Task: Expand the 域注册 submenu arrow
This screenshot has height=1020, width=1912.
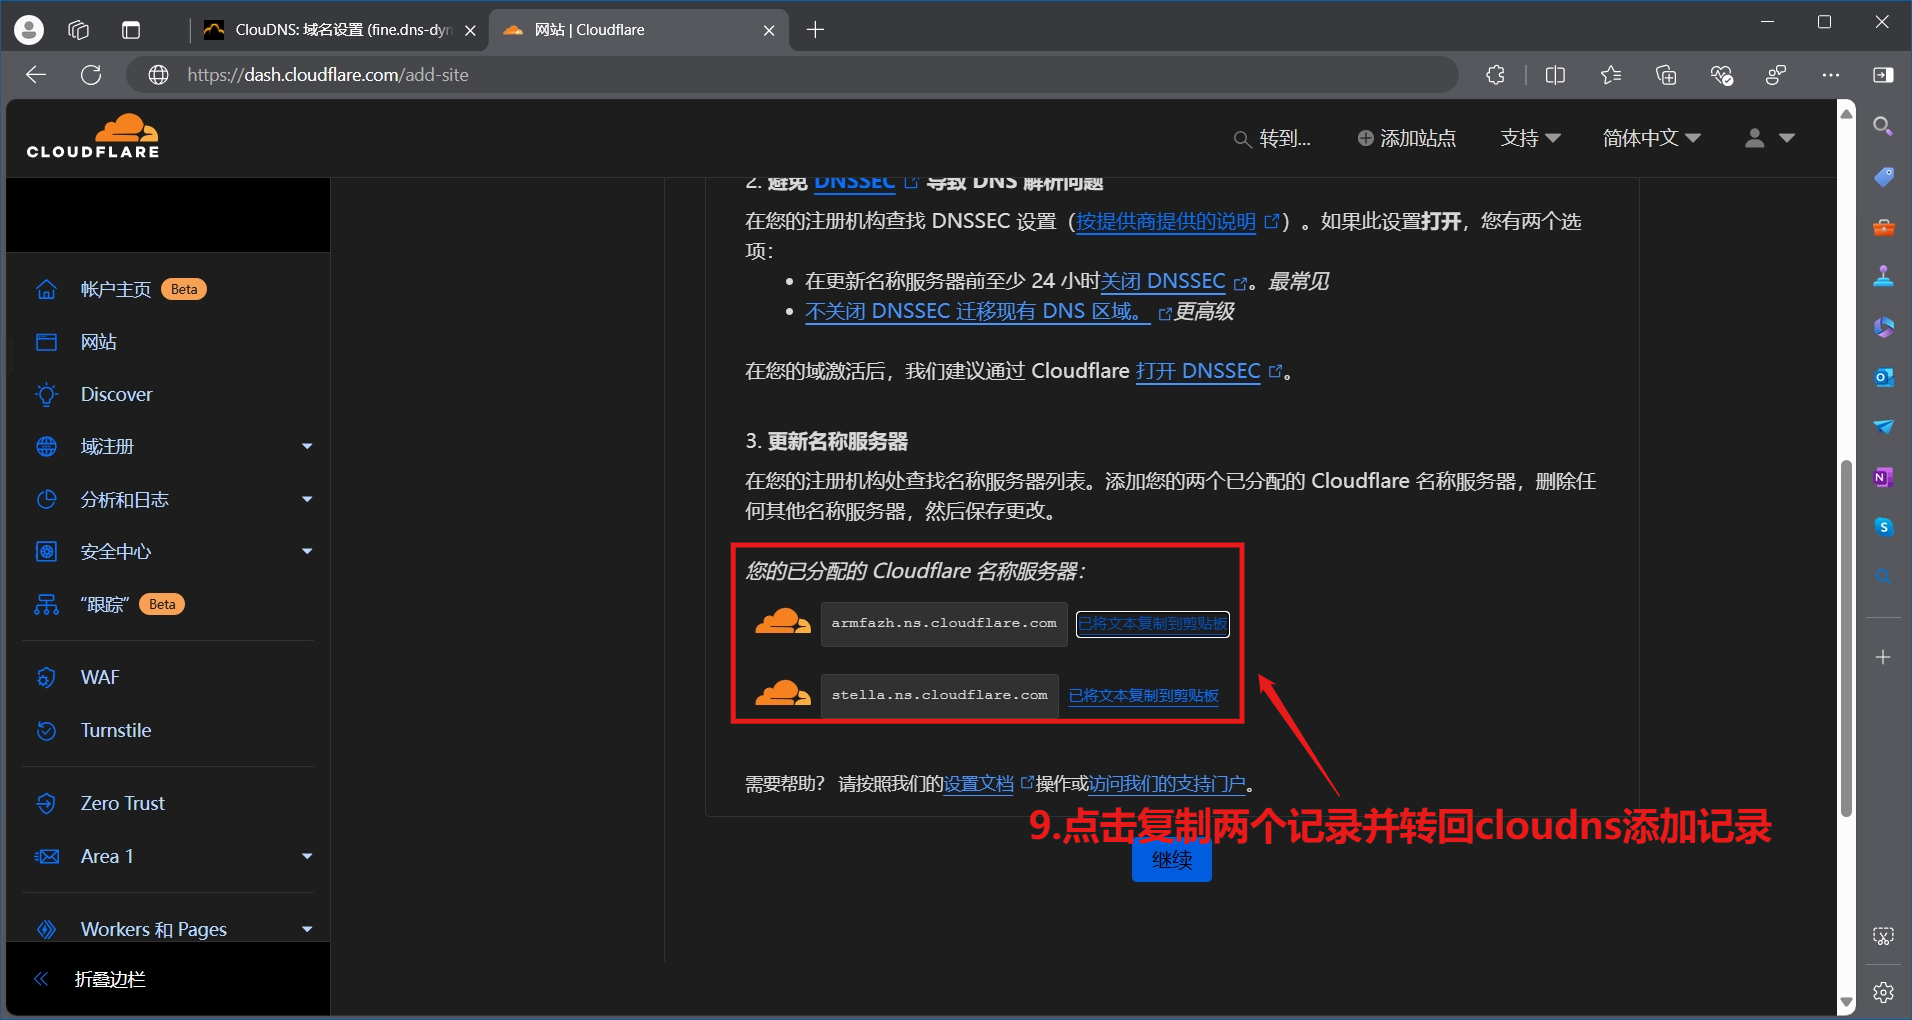Action: tap(307, 446)
